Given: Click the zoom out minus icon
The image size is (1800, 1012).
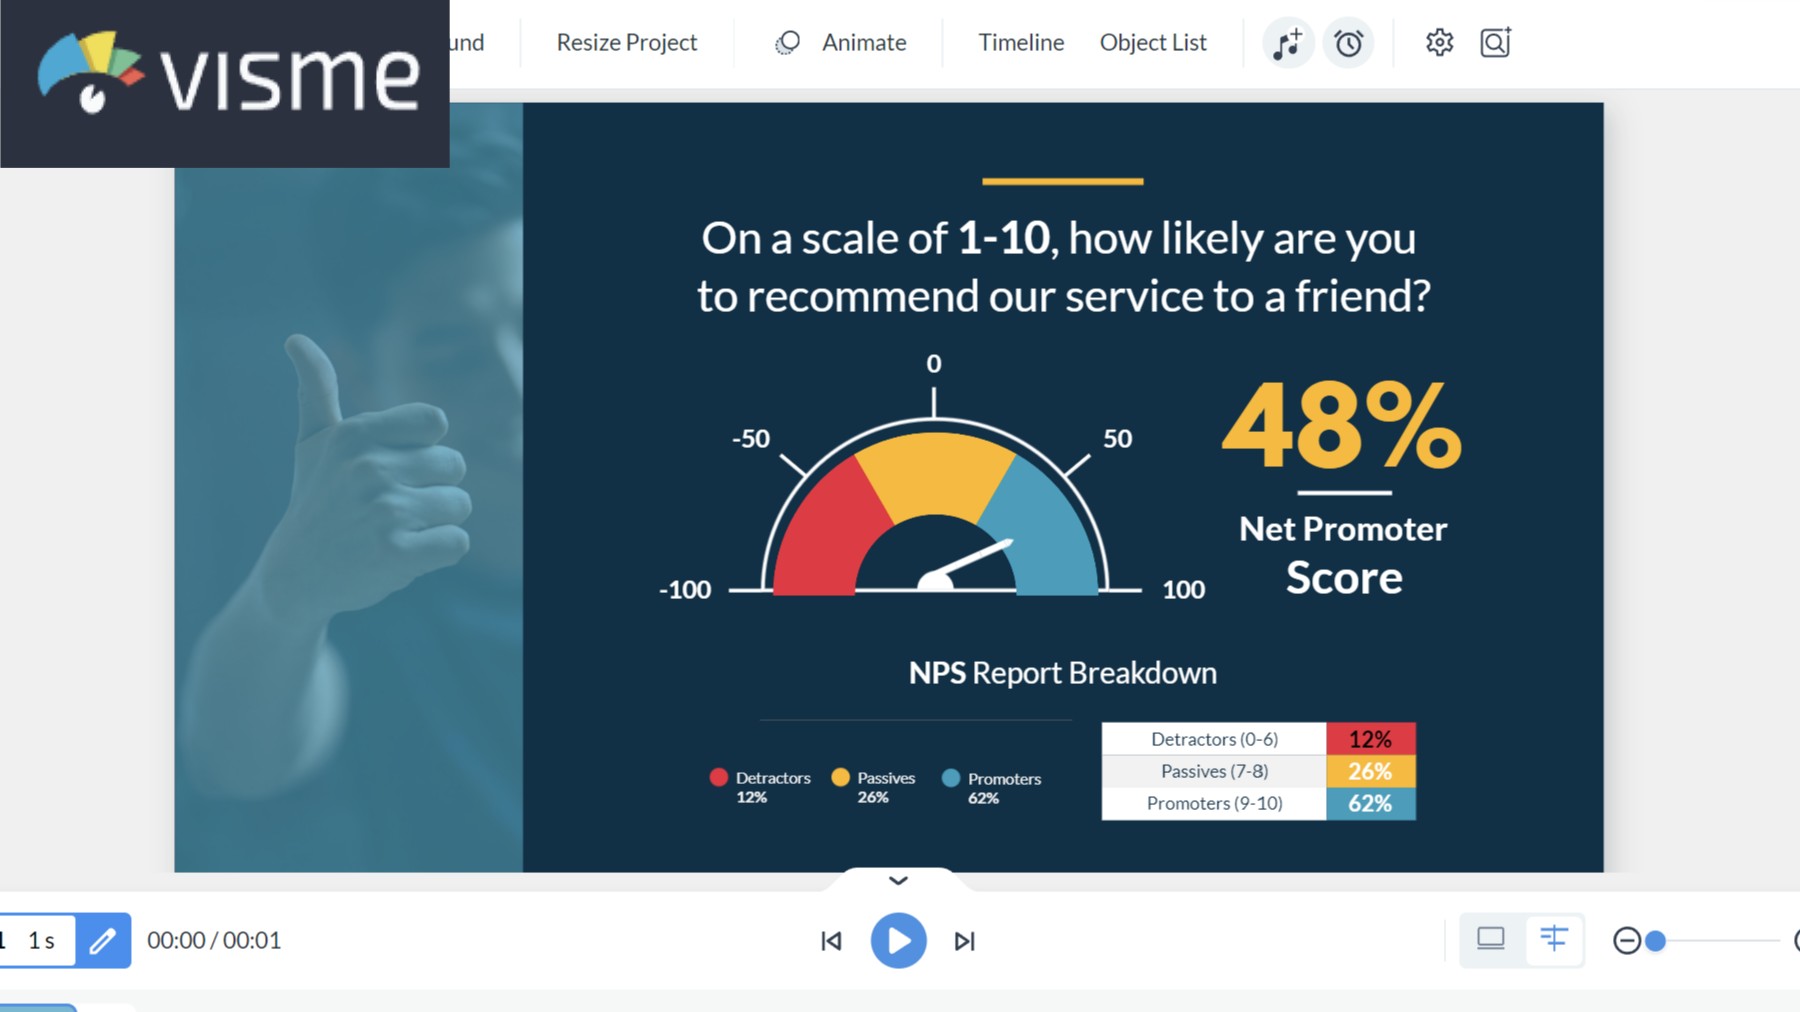Looking at the screenshot, I should click(x=1626, y=941).
